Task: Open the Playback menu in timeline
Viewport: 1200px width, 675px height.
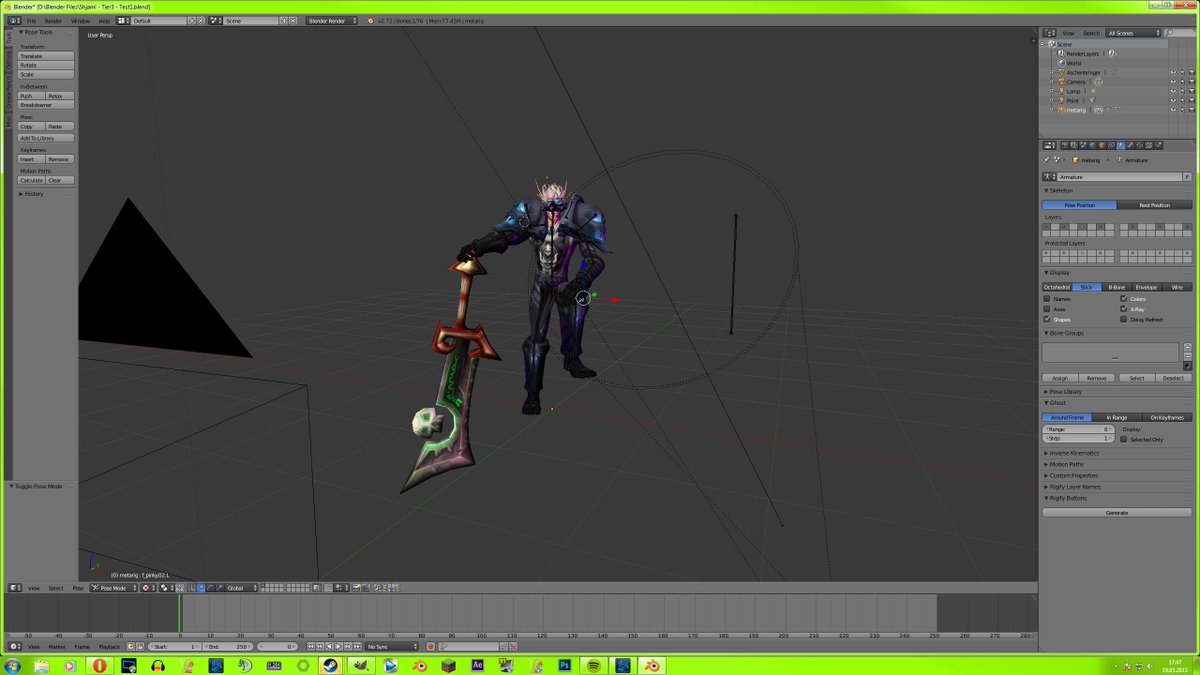Action: [108, 647]
